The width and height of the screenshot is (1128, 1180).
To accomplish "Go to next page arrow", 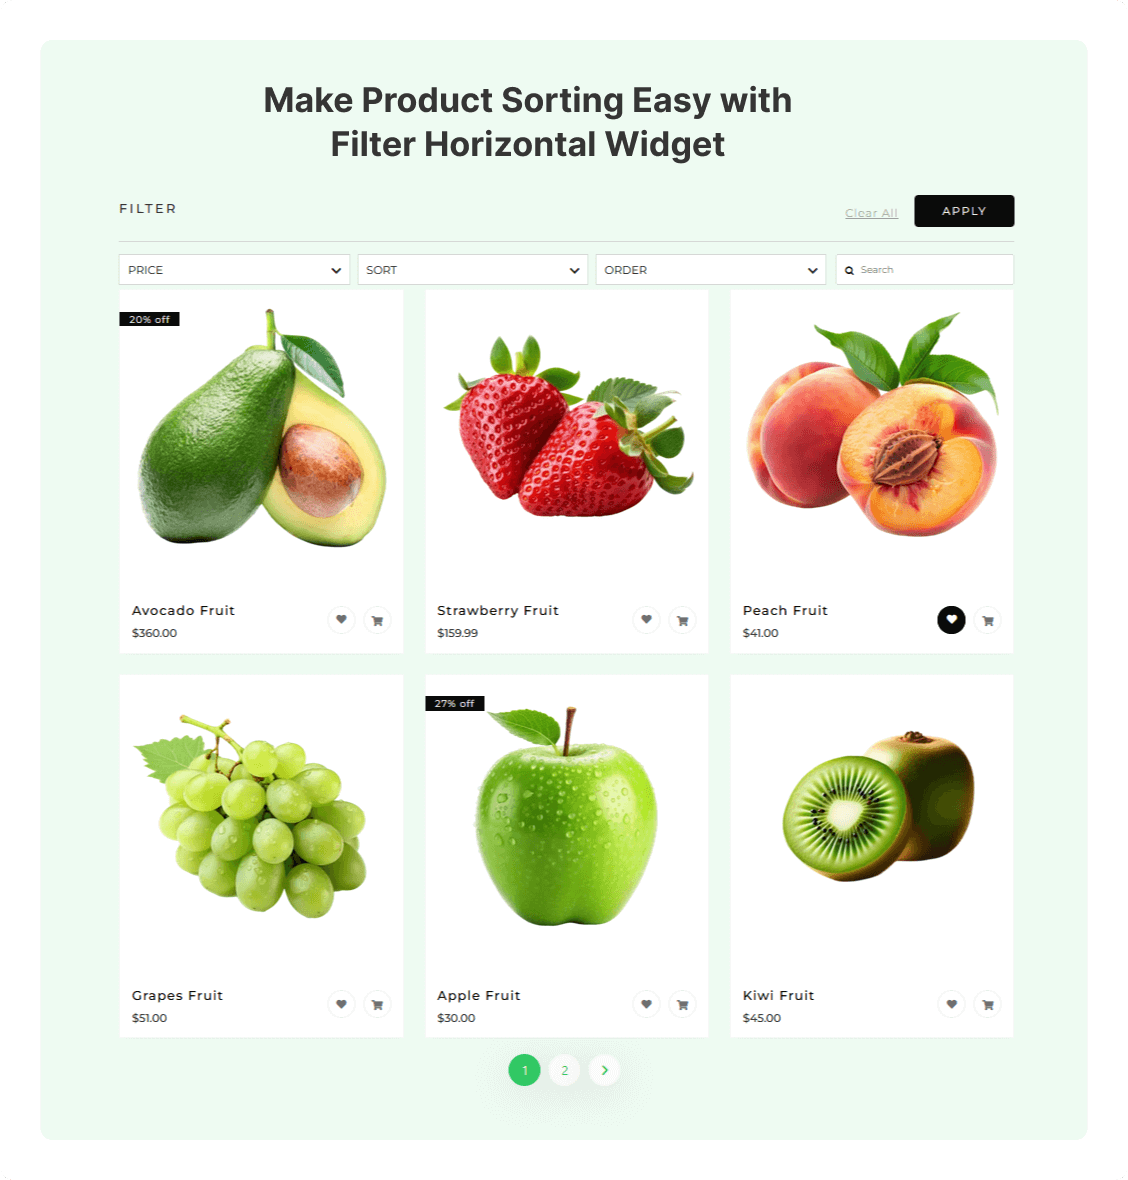I will click(604, 1070).
